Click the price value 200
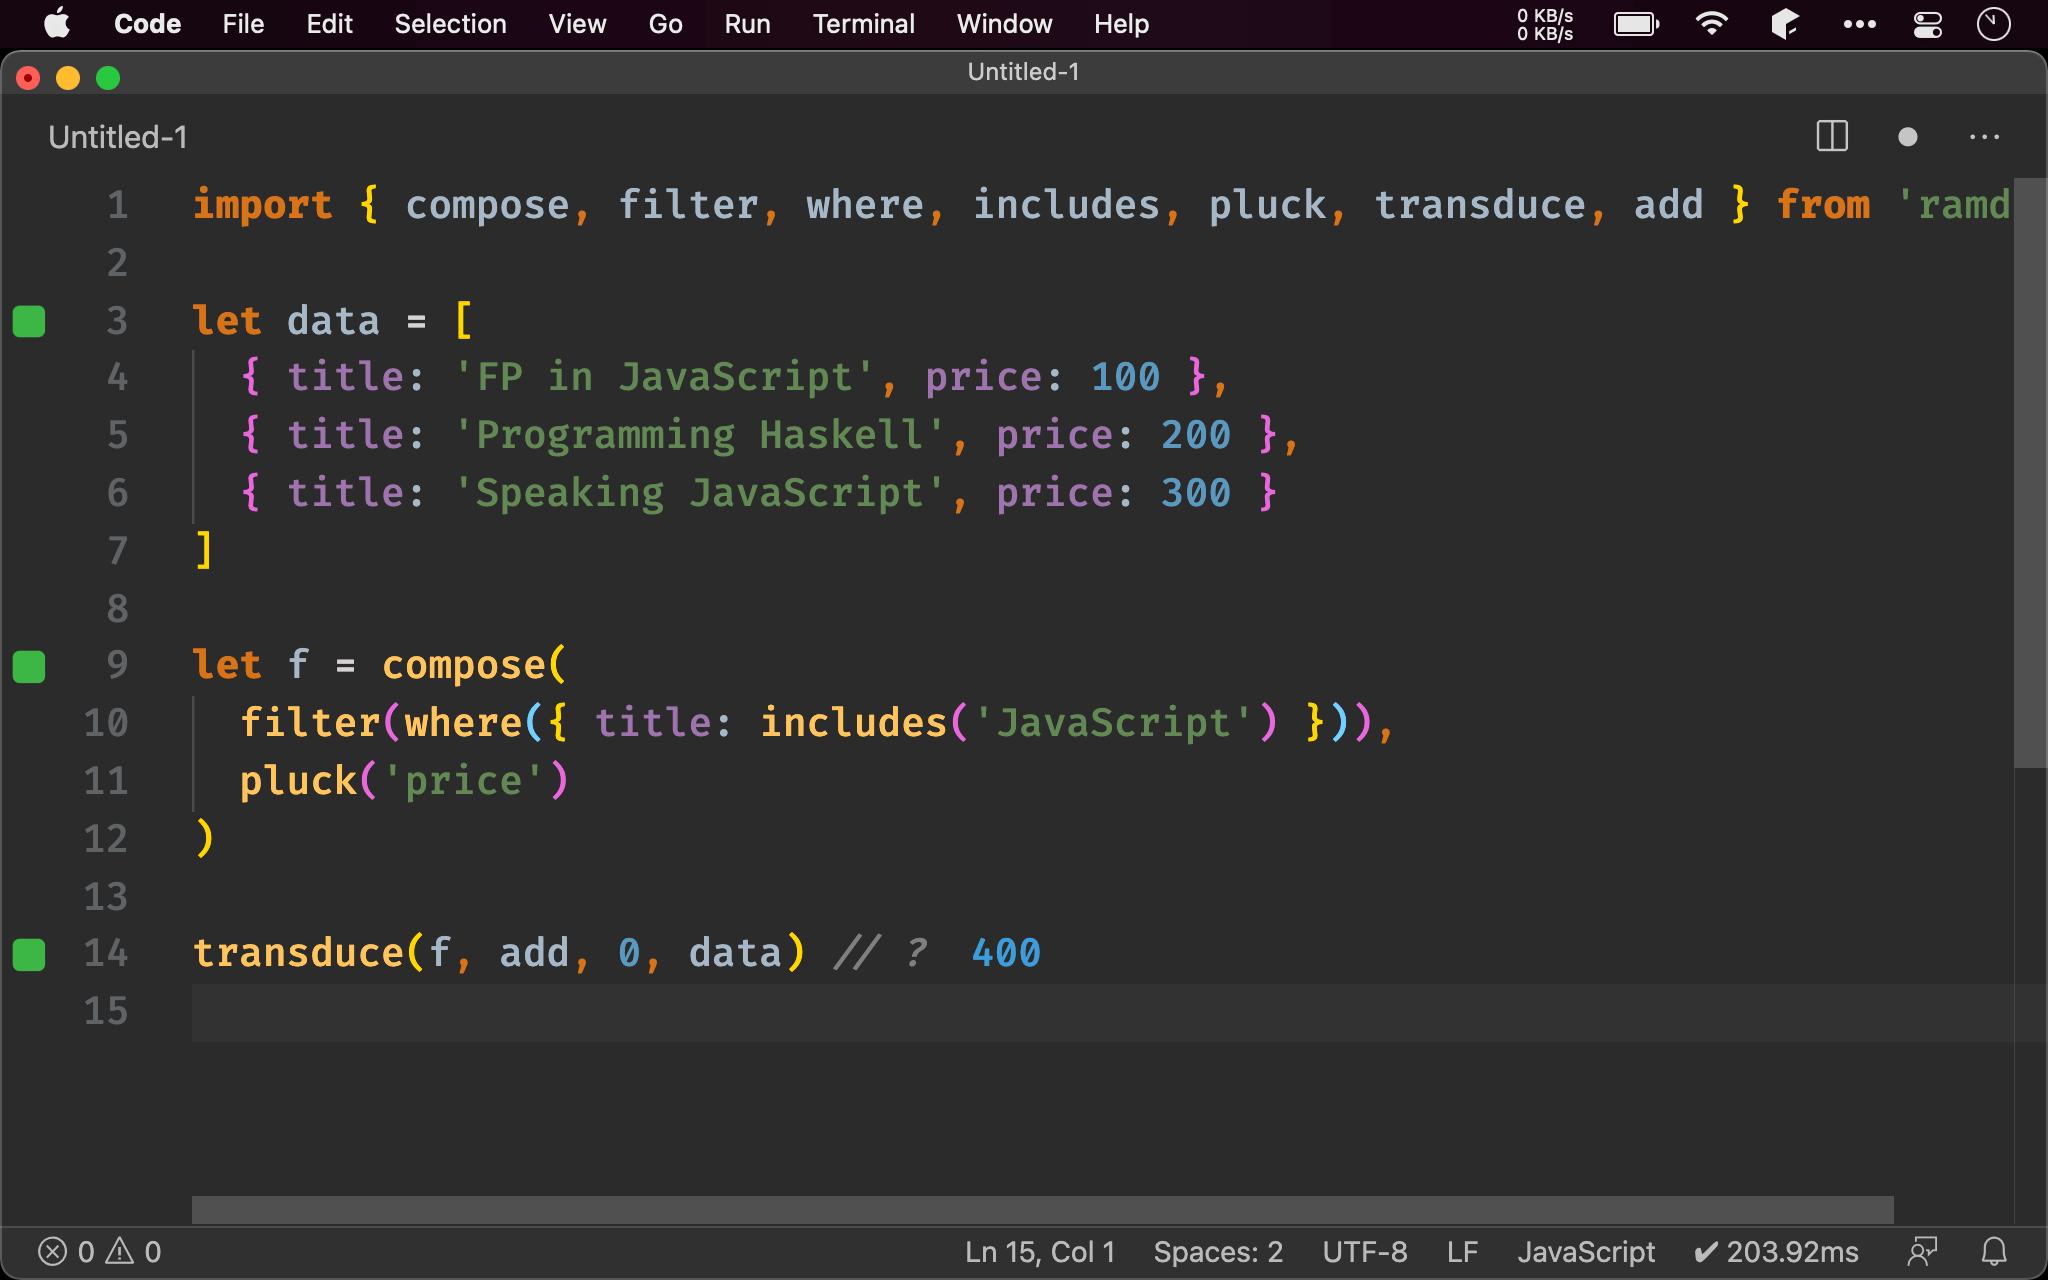The width and height of the screenshot is (2048, 1280). click(x=1196, y=436)
